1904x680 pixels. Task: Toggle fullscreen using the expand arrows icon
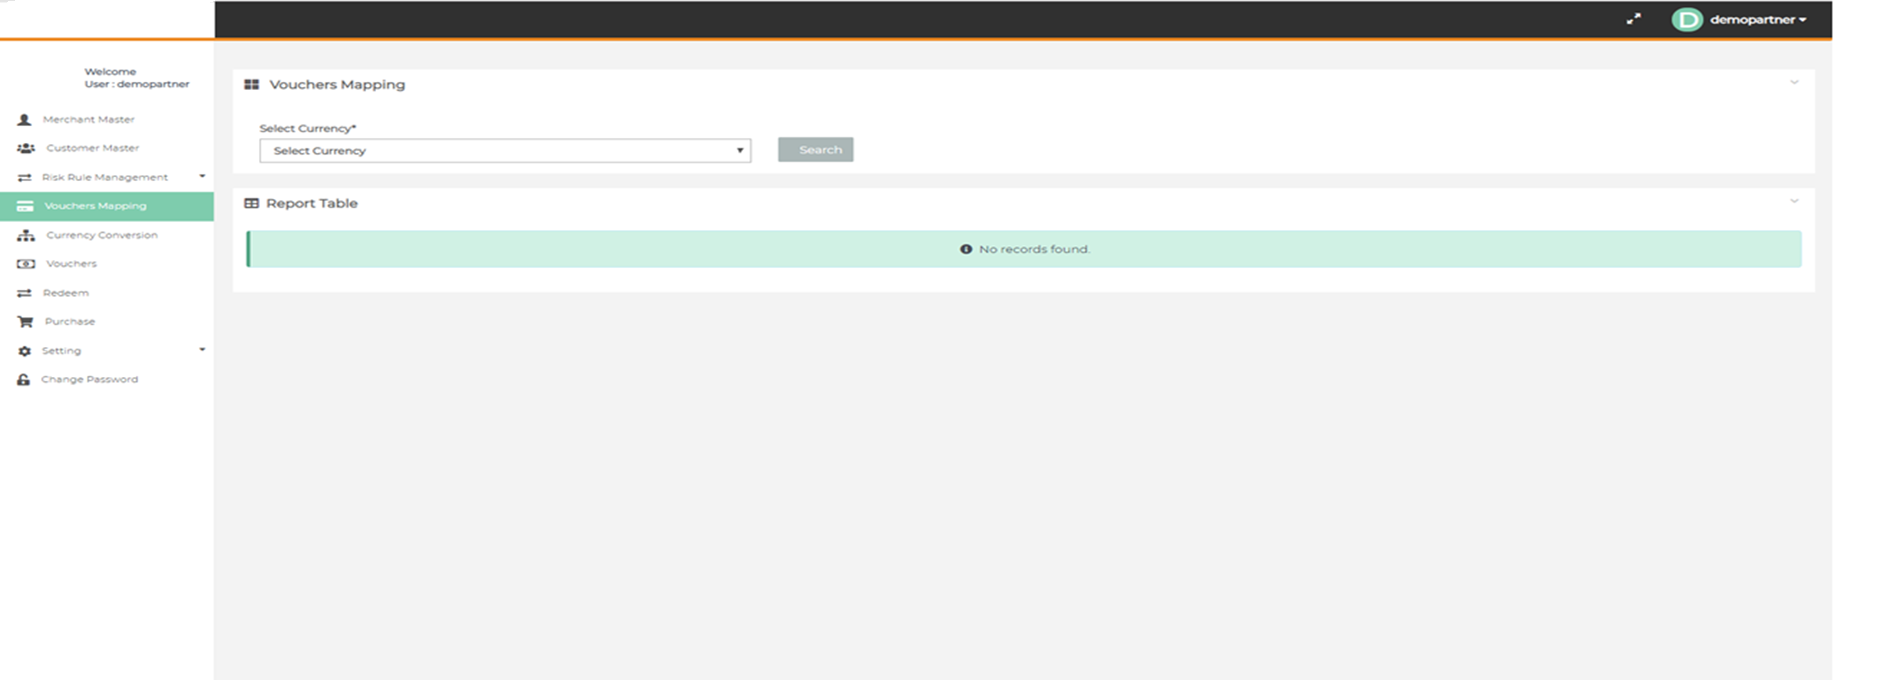(1633, 19)
